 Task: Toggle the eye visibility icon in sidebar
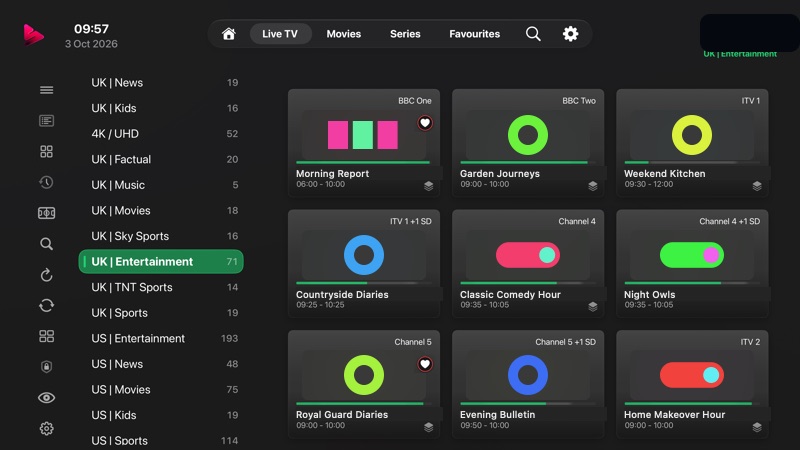pos(46,398)
